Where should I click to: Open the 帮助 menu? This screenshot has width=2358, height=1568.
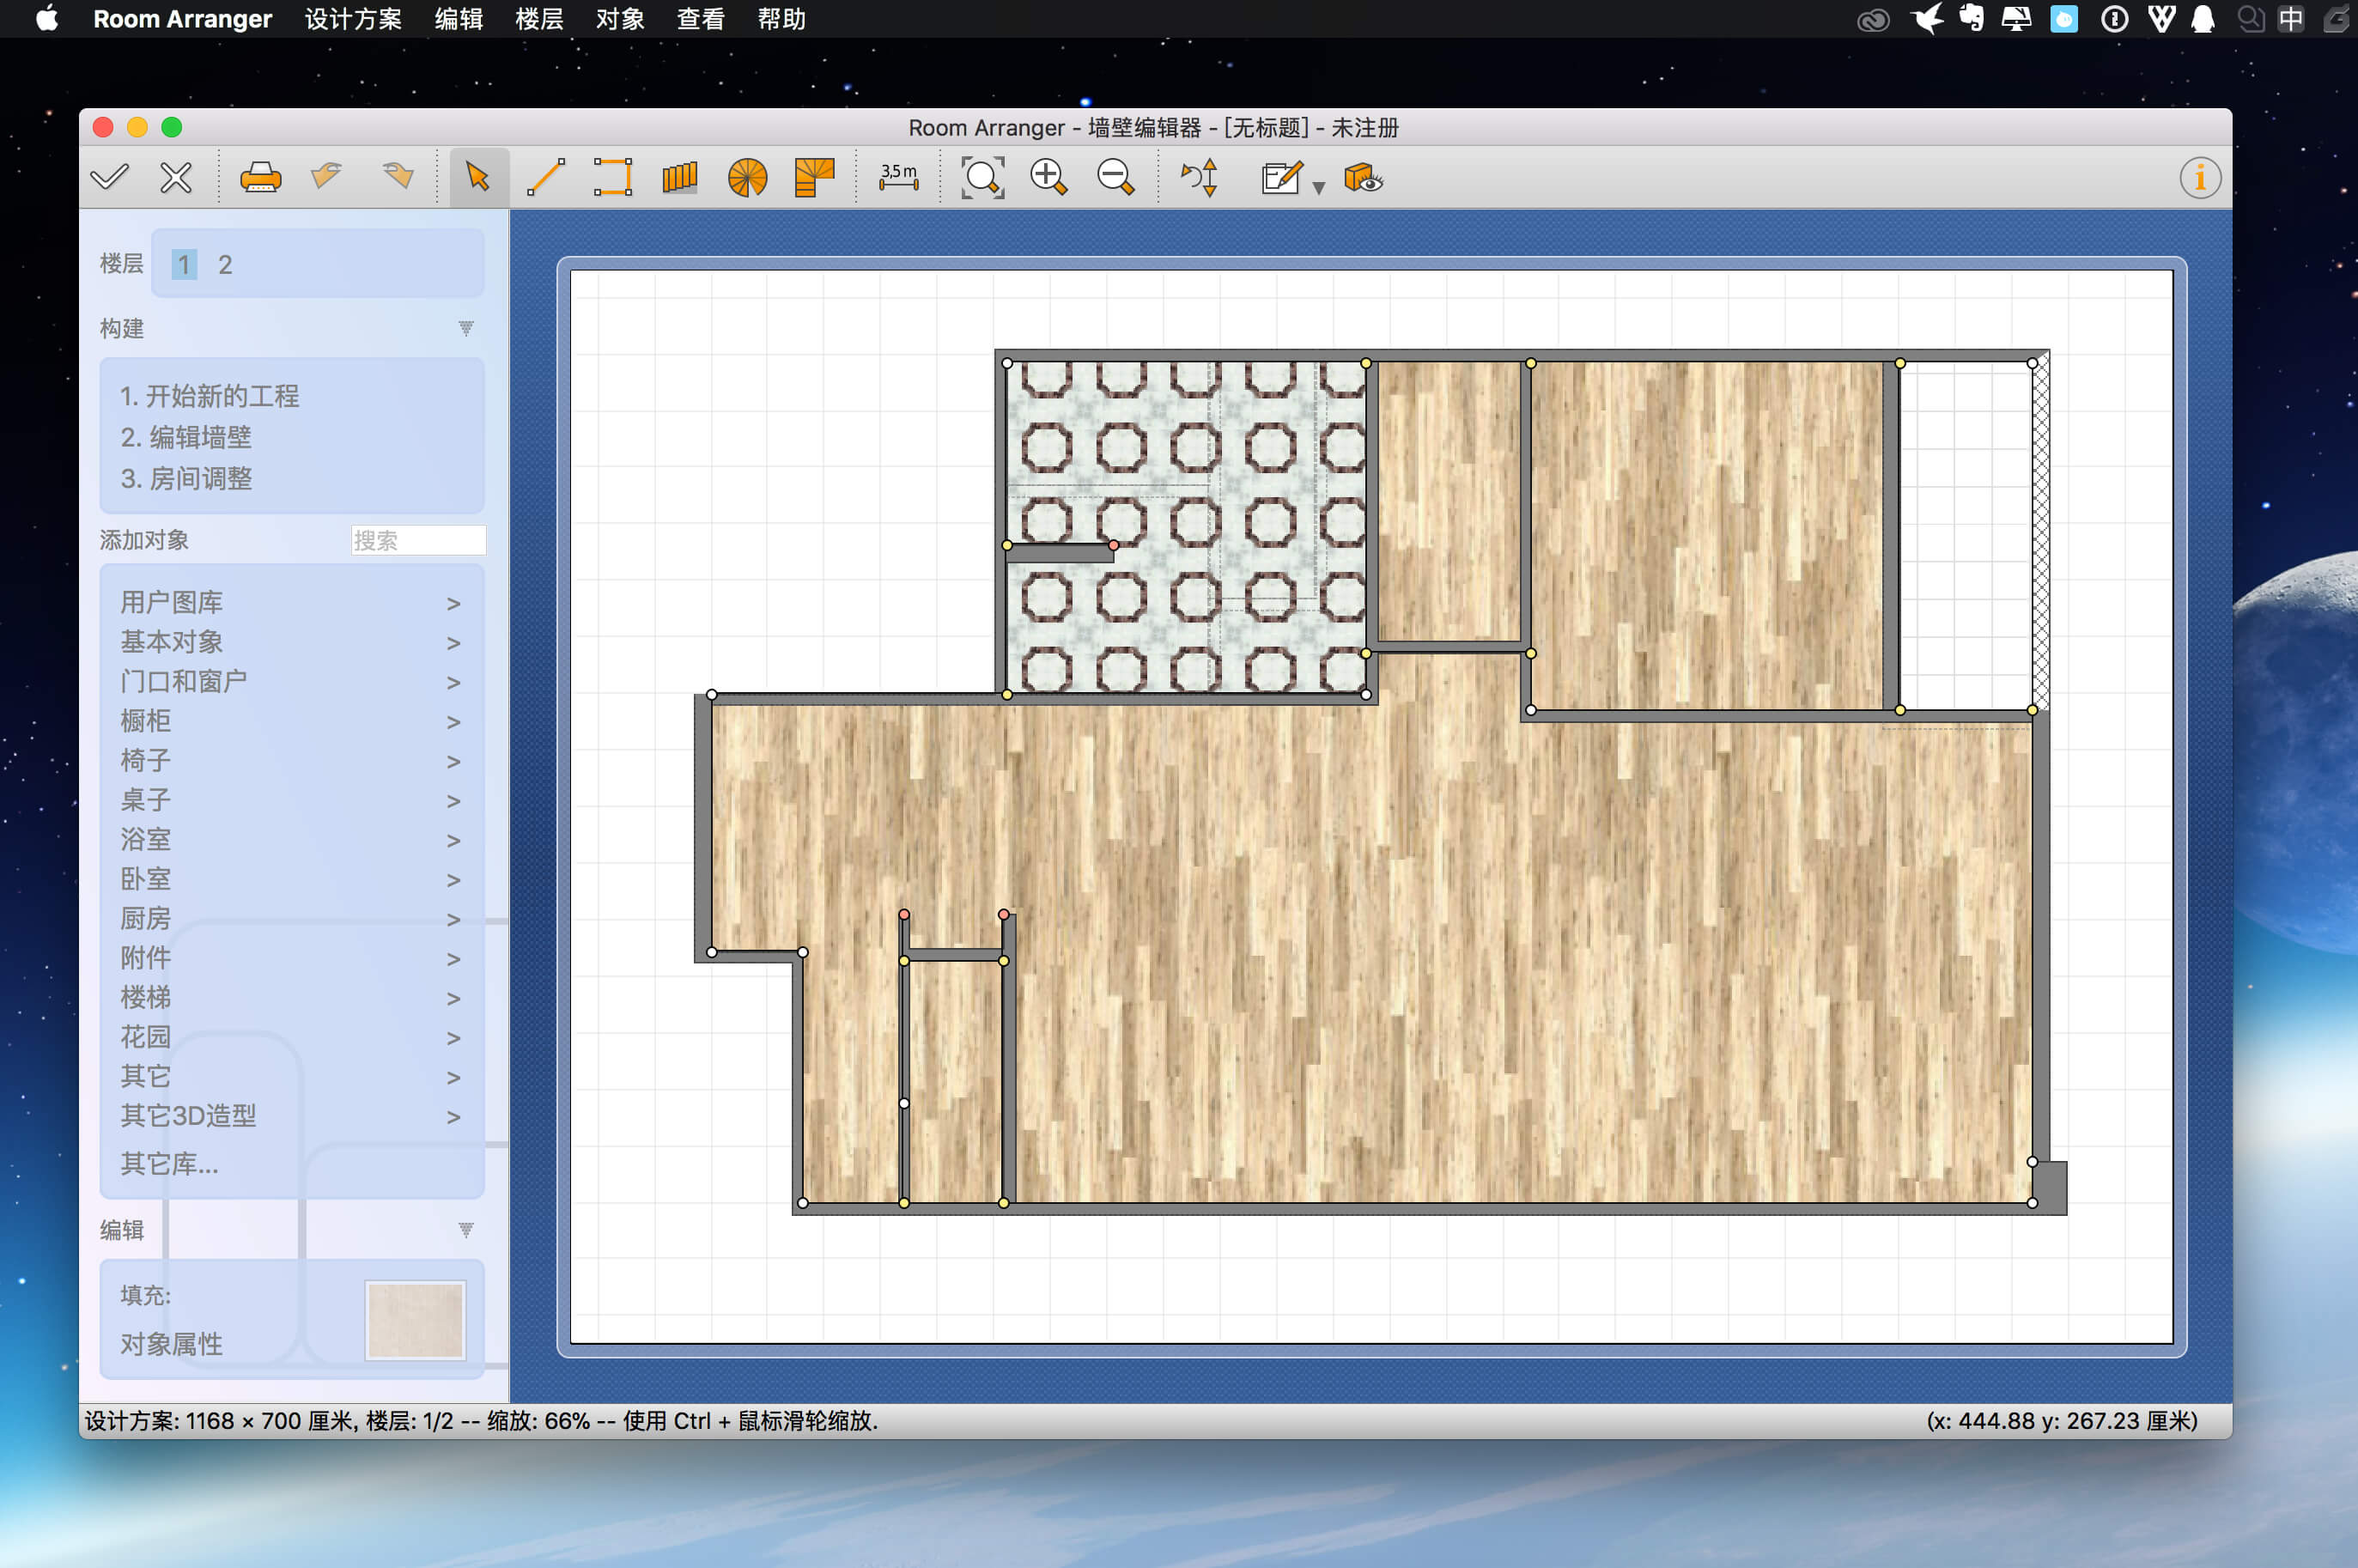(781, 19)
